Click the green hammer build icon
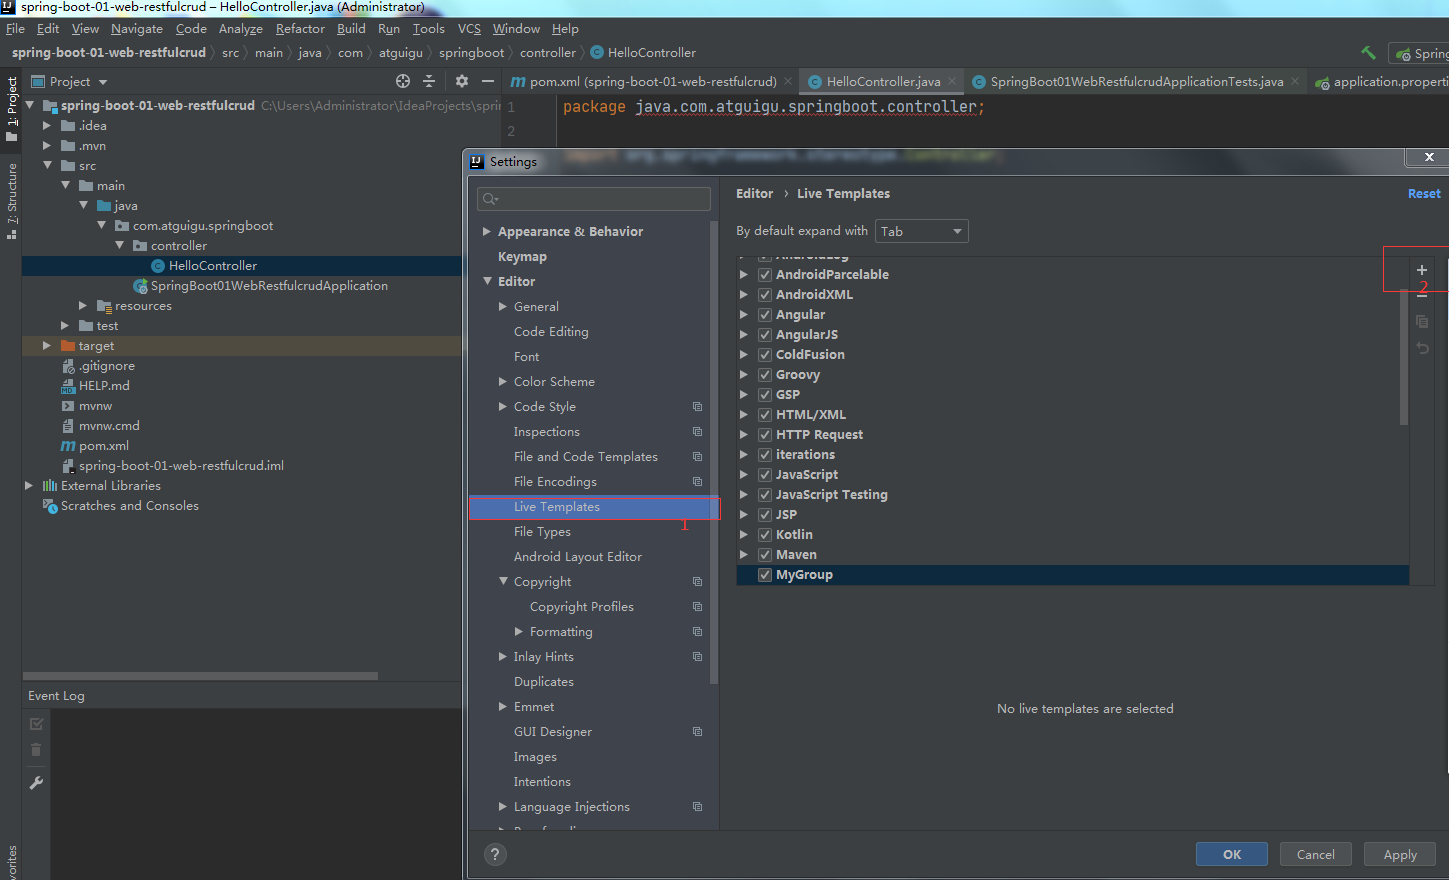Screen dimensions: 1449x880 pos(1368,53)
